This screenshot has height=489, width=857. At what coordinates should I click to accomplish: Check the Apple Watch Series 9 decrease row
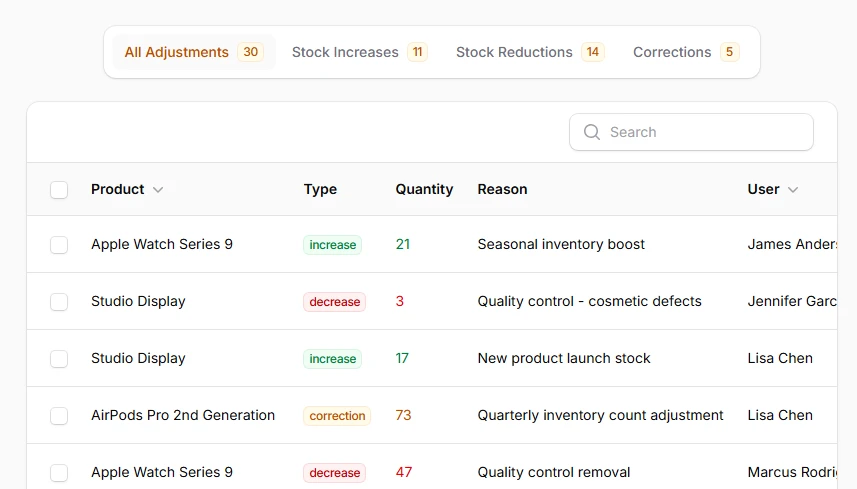coord(59,473)
